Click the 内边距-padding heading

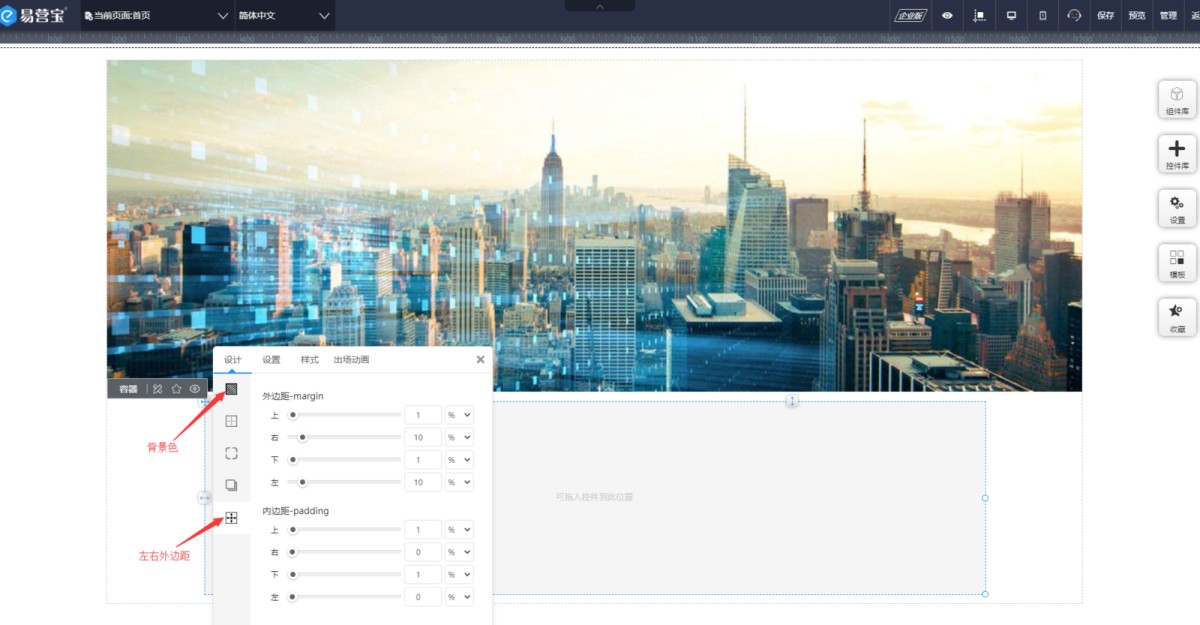pos(295,511)
